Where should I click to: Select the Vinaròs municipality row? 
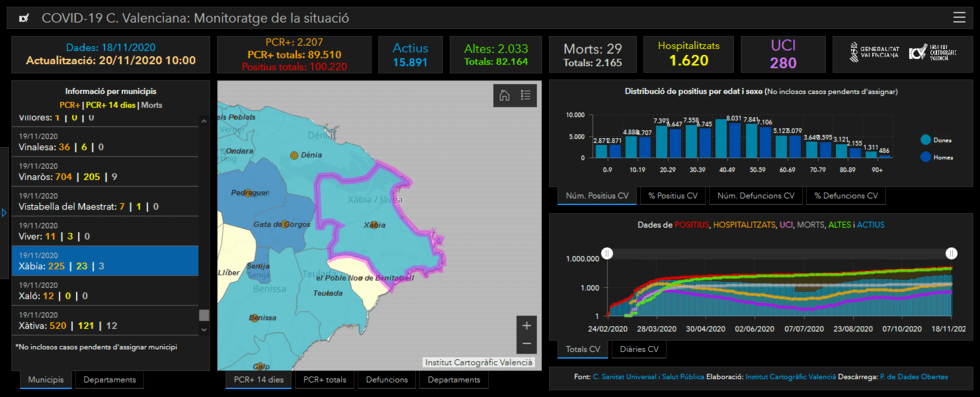(x=105, y=171)
